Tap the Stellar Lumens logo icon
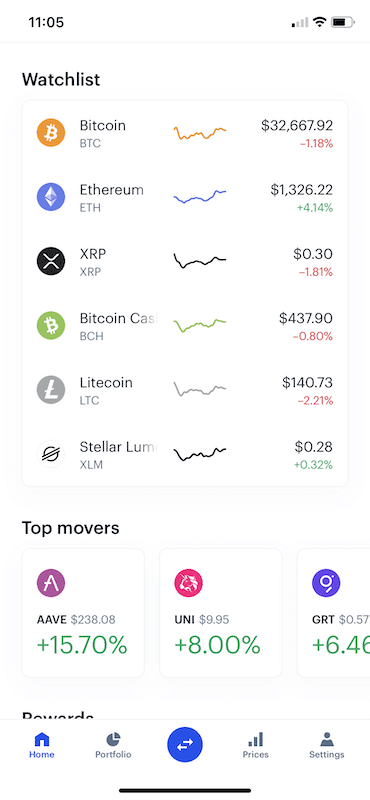This screenshot has width=370, height=800. (x=51, y=454)
